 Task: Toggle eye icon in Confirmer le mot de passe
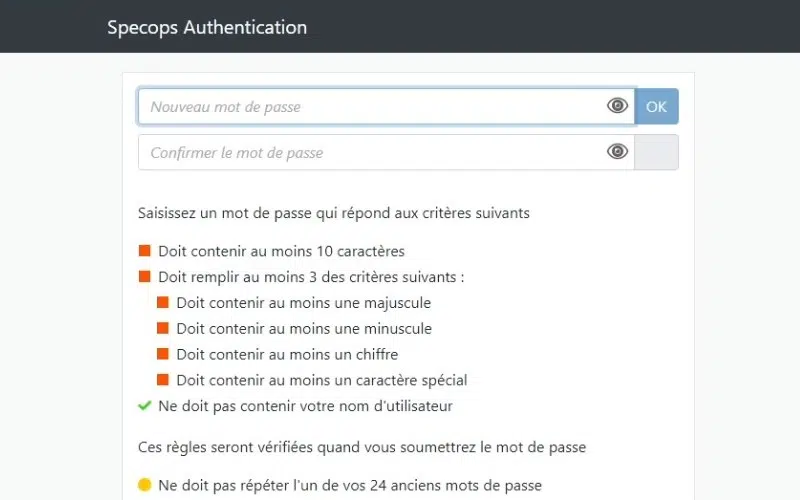pyautogui.click(x=617, y=152)
